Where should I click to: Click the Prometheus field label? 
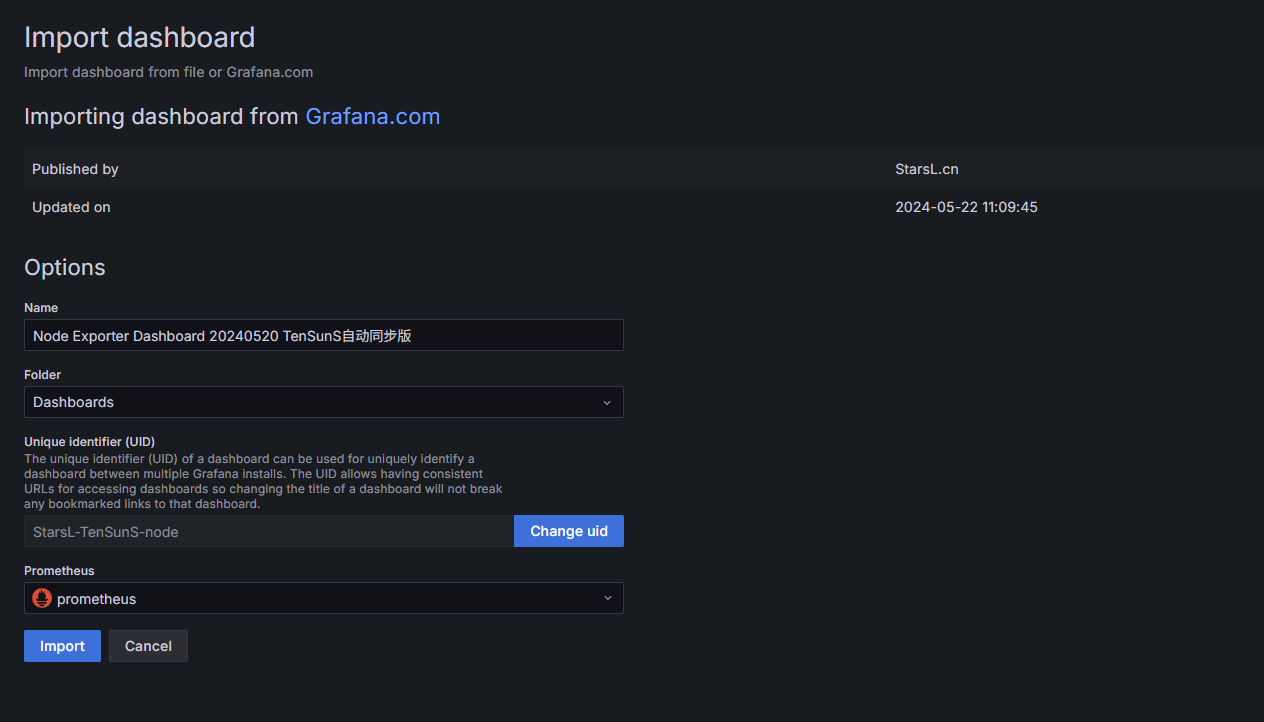pyautogui.click(x=59, y=570)
